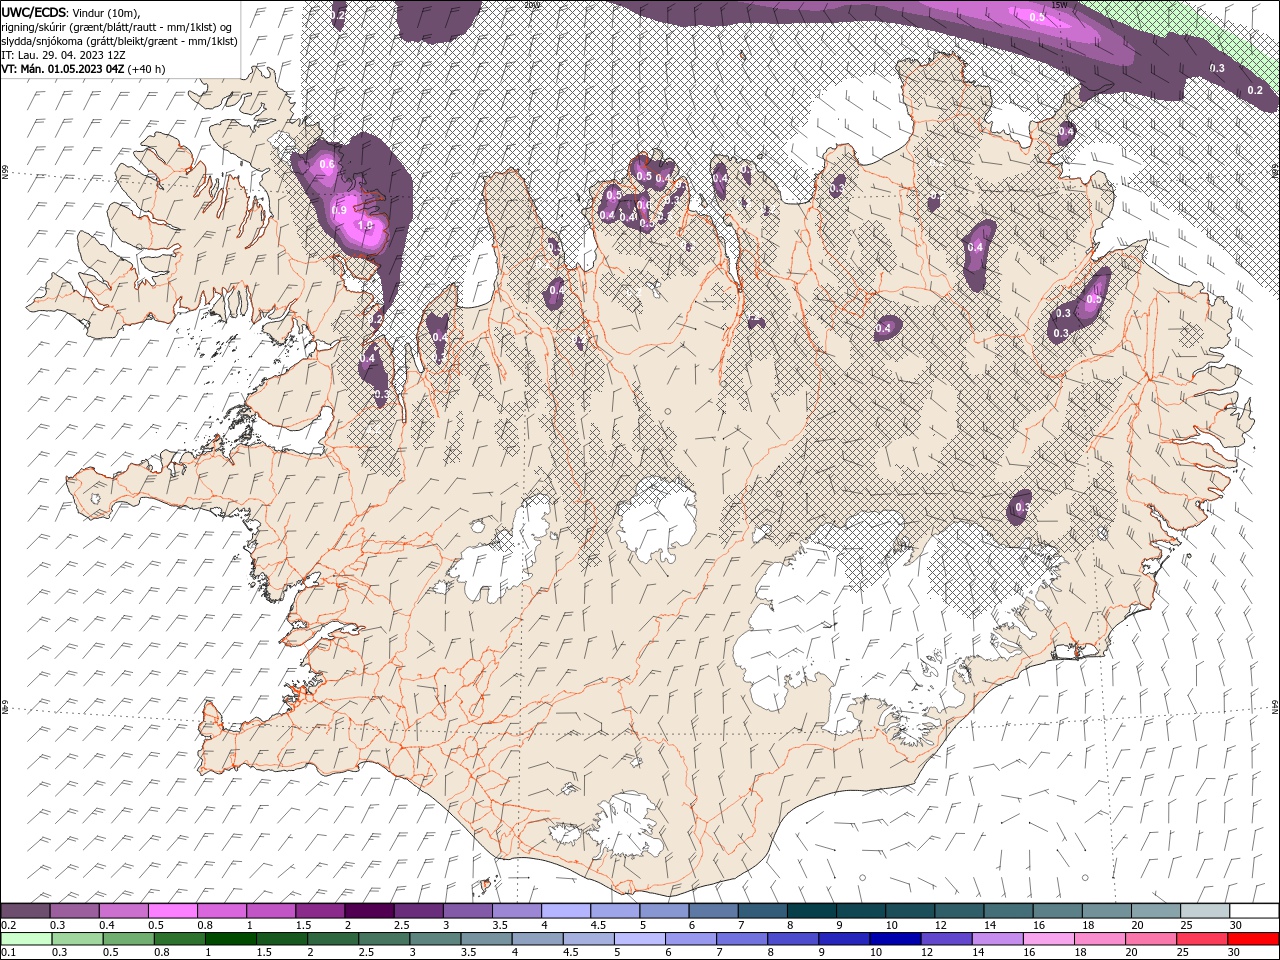Click the '1.0' snowfall peak label in the Westfjords blob
Viewport: 1280px width, 960px height.
(x=366, y=226)
